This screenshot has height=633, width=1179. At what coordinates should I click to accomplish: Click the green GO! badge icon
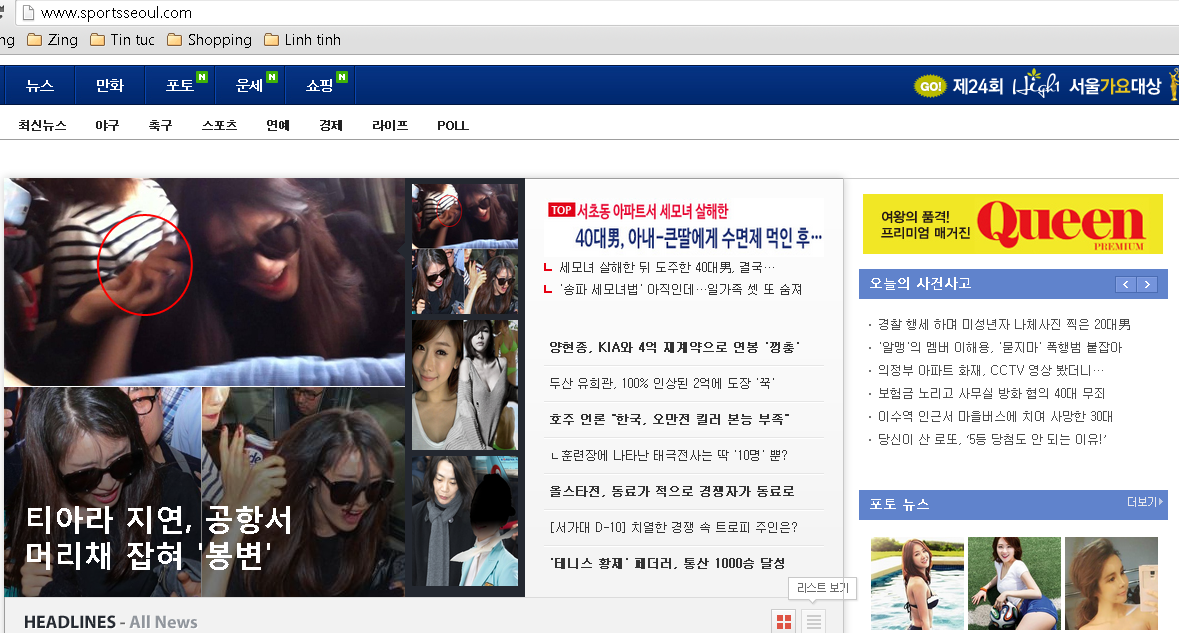(930, 86)
